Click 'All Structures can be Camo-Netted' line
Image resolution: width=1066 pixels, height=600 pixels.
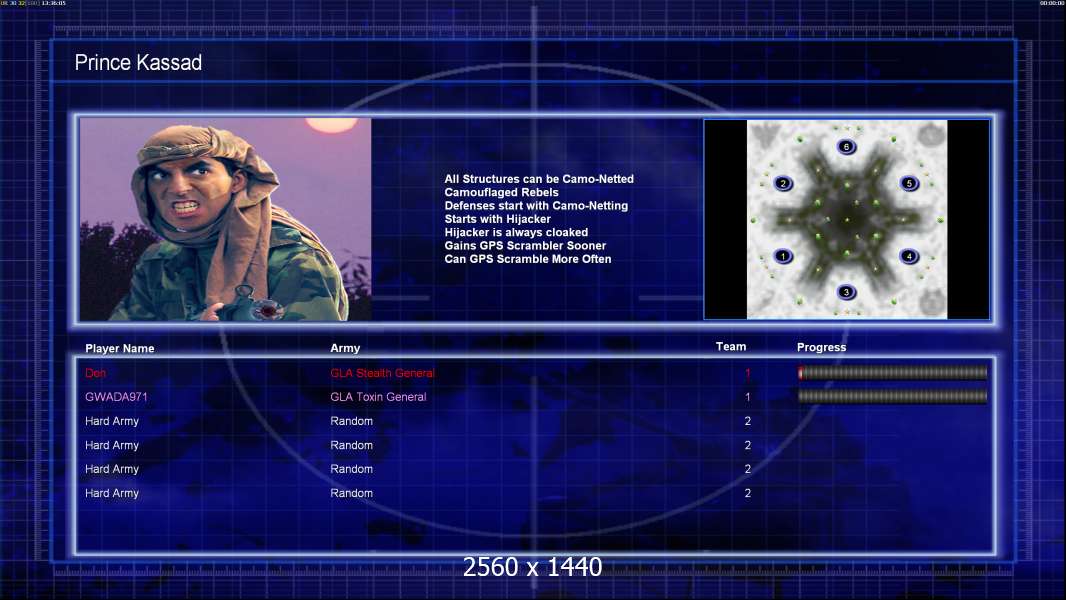pos(539,179)
